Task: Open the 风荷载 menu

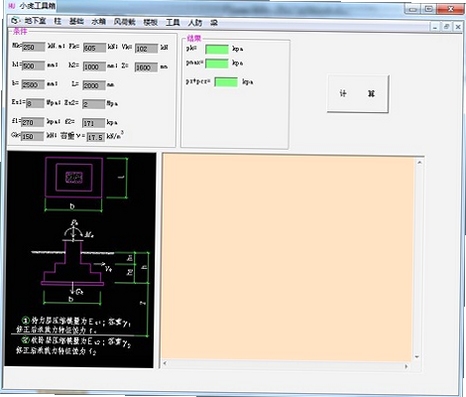Action: 124,22
